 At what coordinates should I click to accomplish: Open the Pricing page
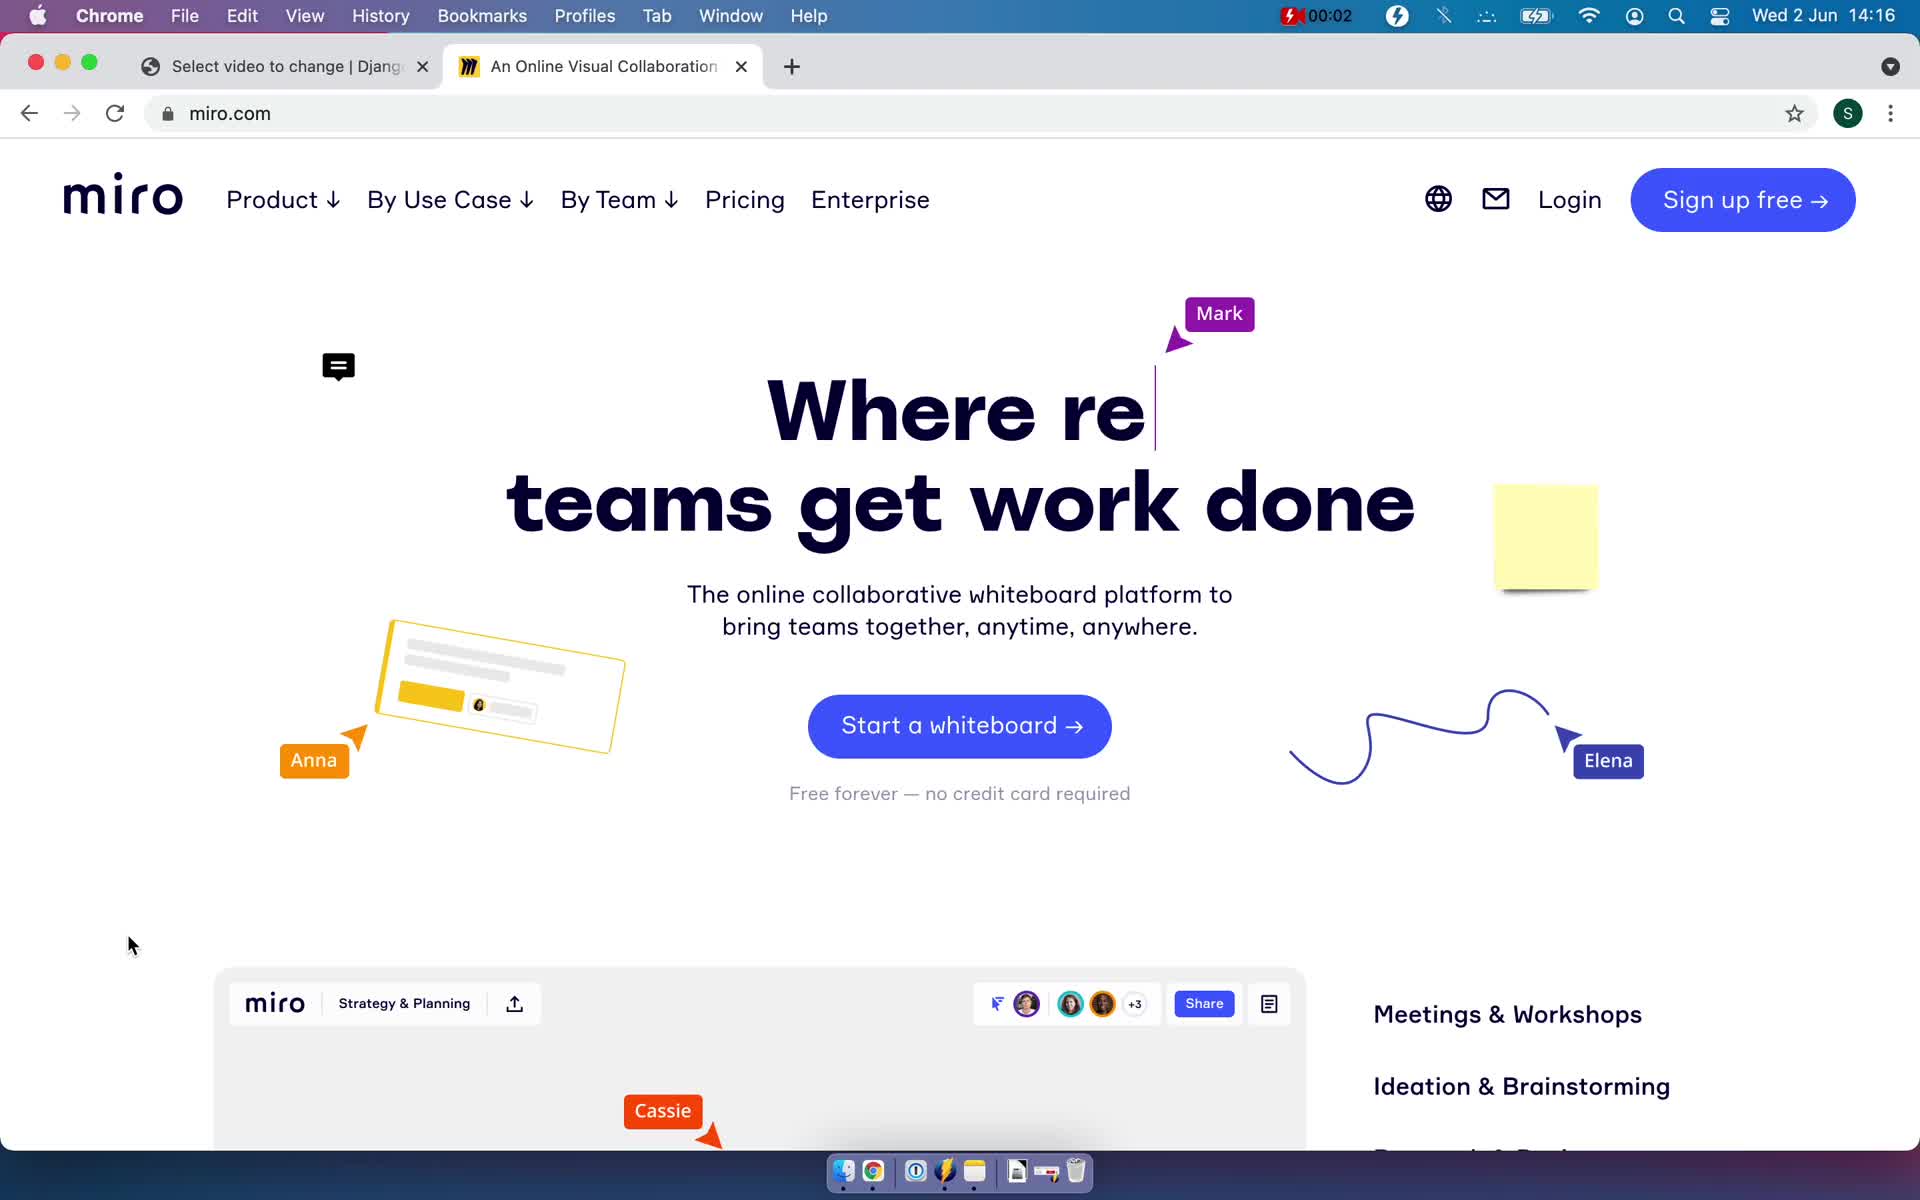pyautogui.click(x=745, y=200)
